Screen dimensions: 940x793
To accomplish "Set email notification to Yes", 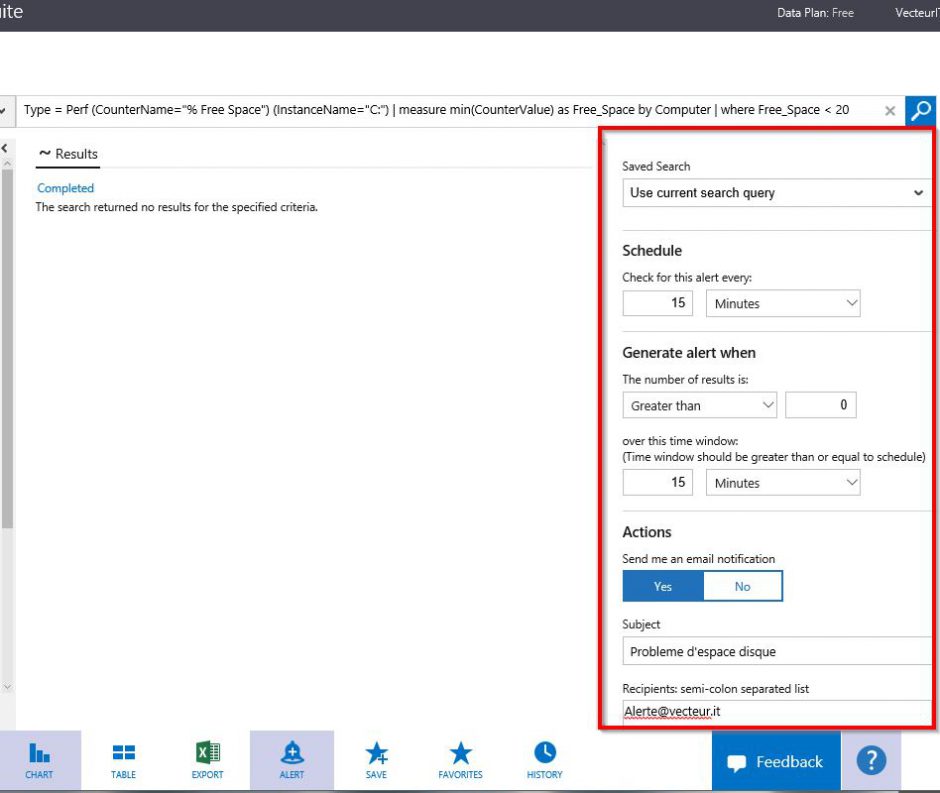I will pos(663,586).
